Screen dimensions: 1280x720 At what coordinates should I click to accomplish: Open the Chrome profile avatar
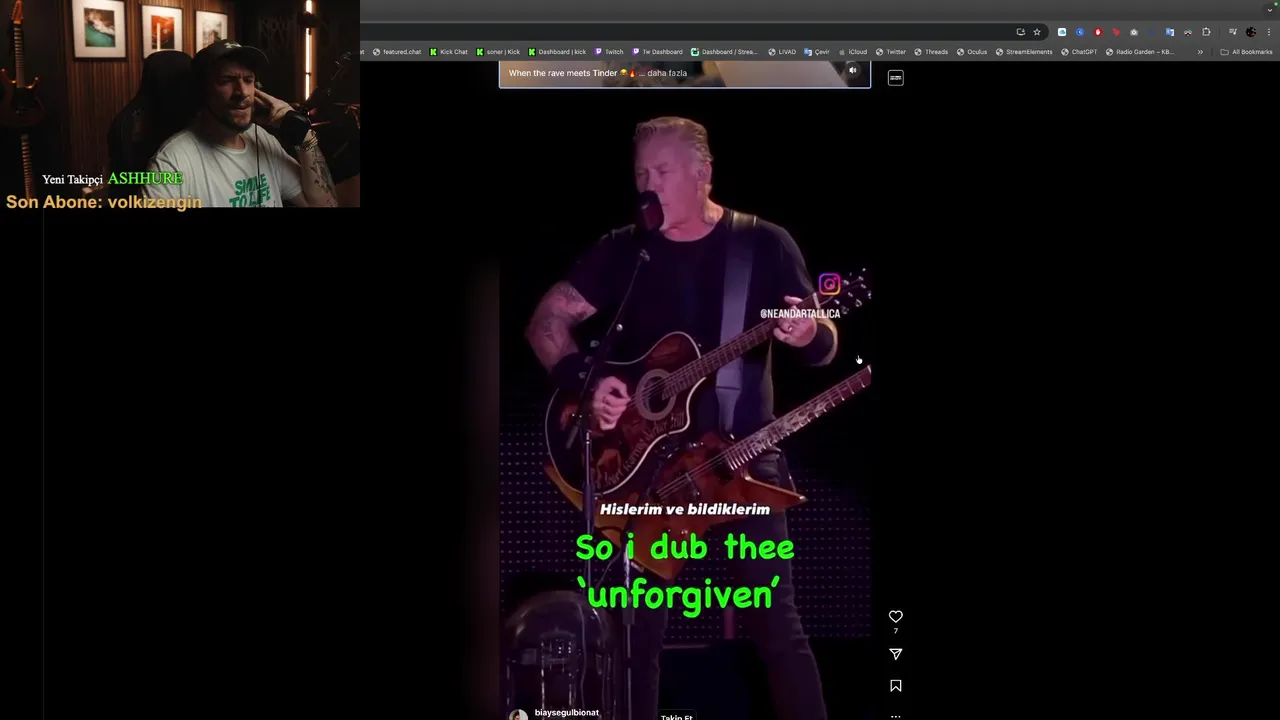(x=1251, y=32)
